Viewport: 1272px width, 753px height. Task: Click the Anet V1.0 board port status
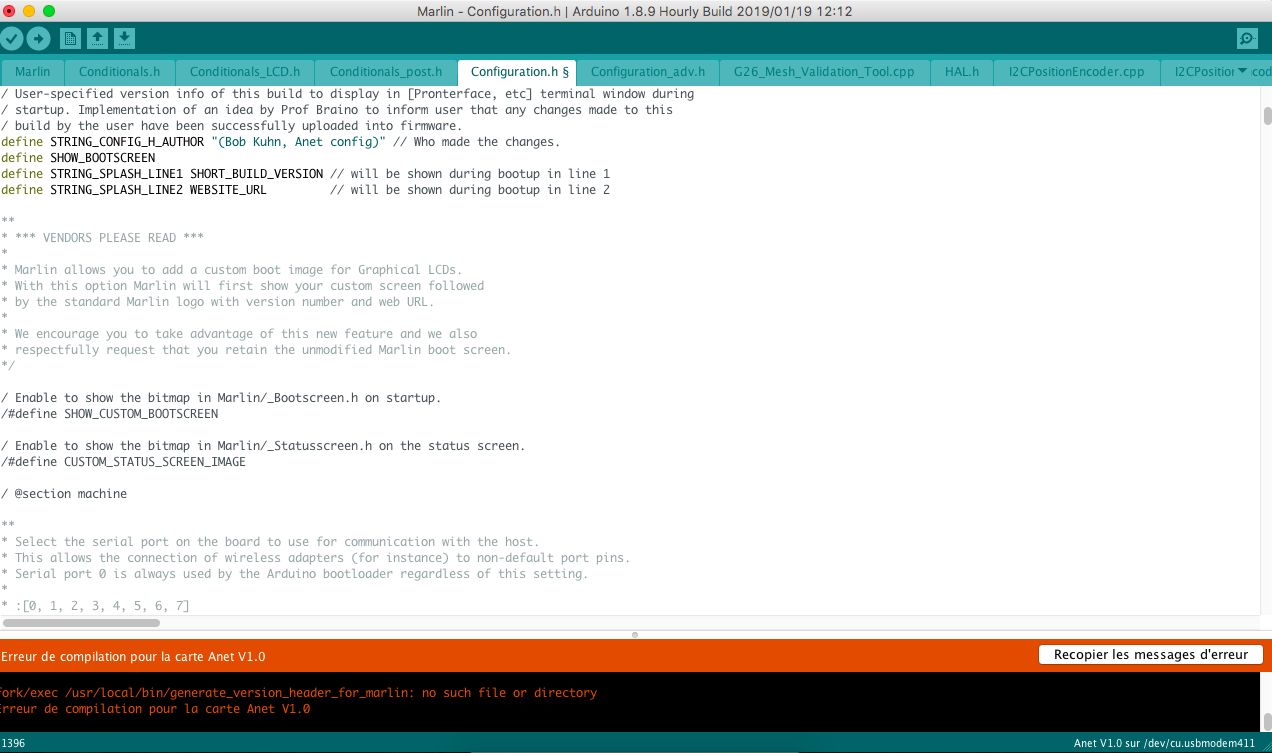[x=1165, y=743]
